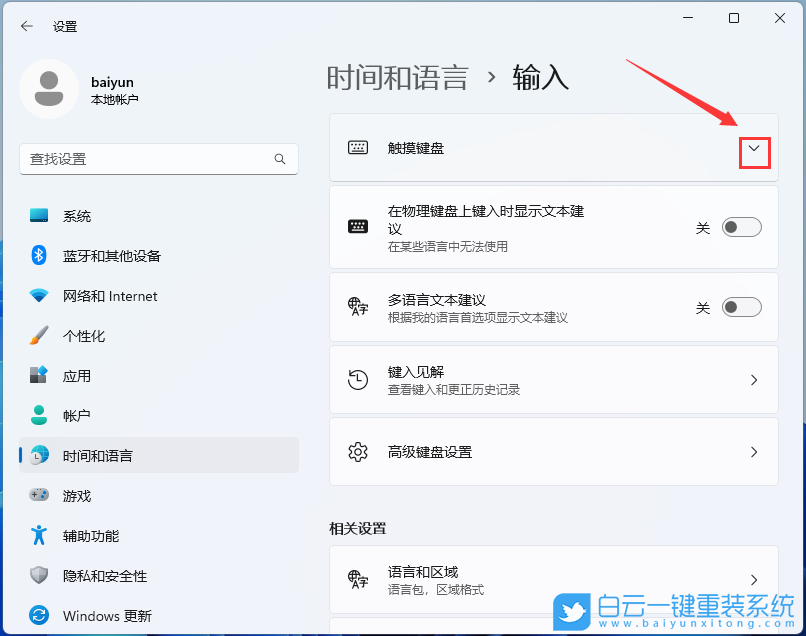This screenshot has height=636, width=806.
Task: Select the 触摸键盘 keyboard icon
Action: pos(358,147)
